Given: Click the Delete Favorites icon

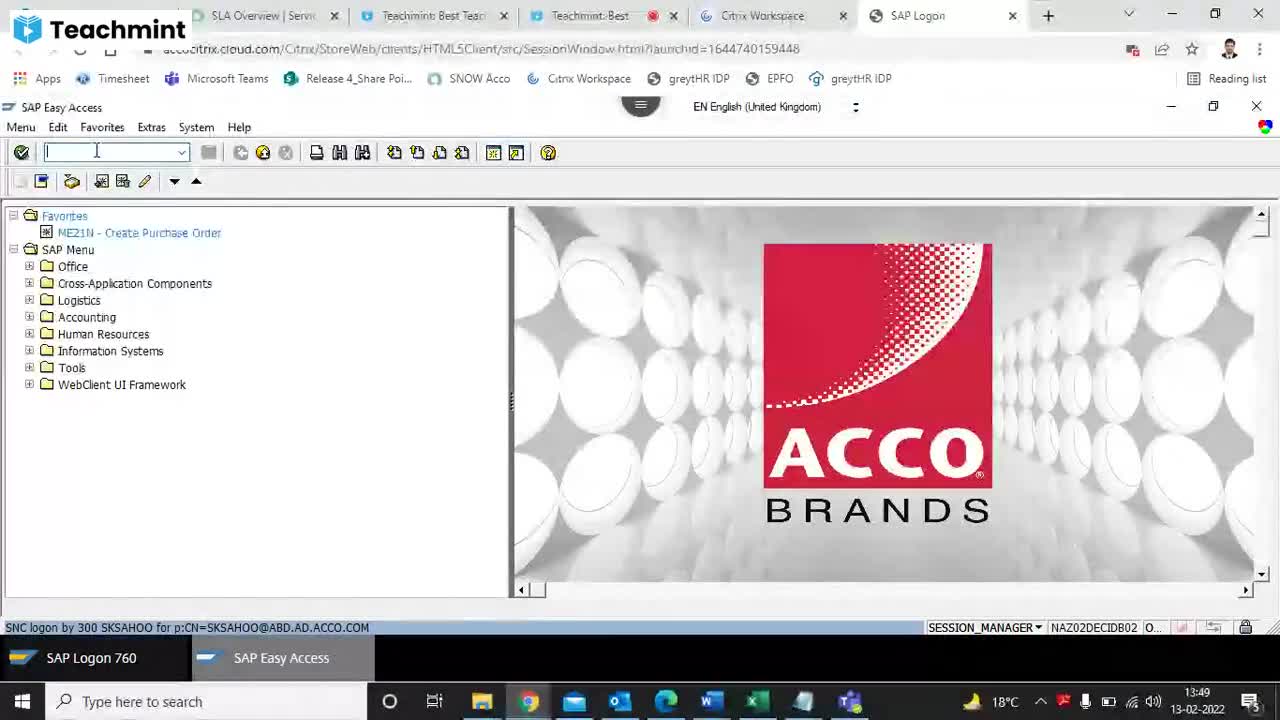Looking at the screenshot, I should click(x=123, y=181).
